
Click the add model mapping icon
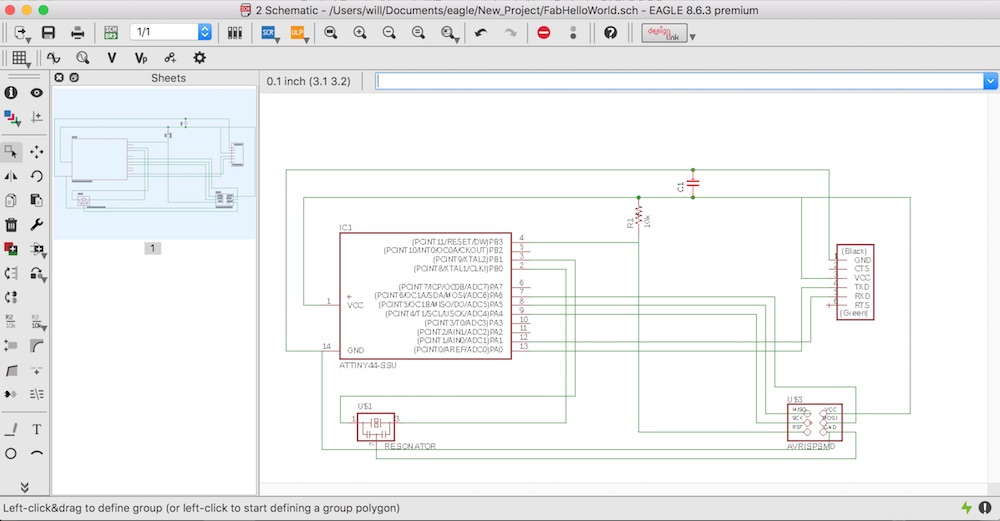[x=170, y=58]
